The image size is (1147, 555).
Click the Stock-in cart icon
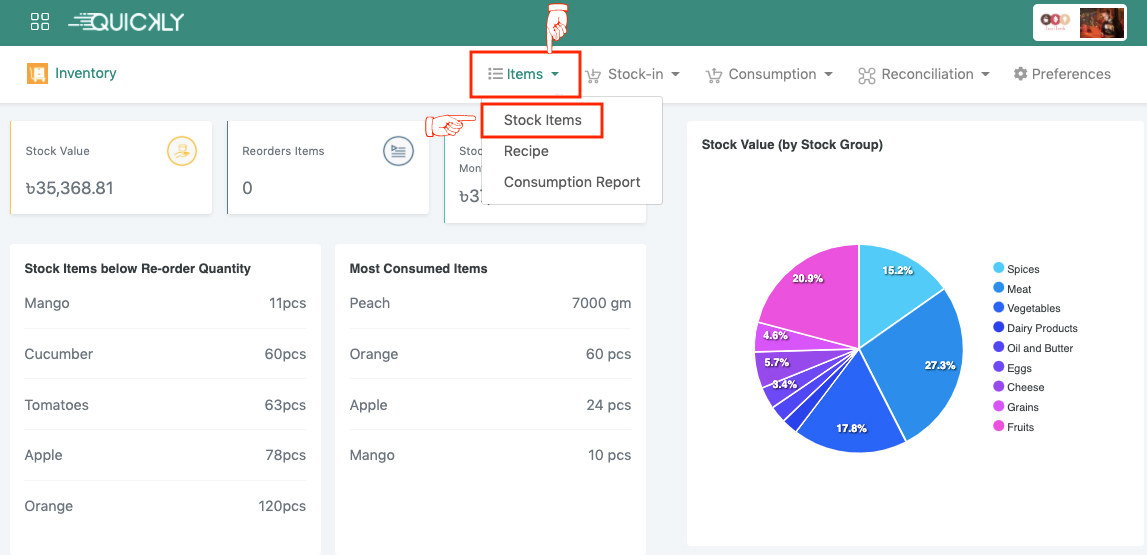point(593,75)
